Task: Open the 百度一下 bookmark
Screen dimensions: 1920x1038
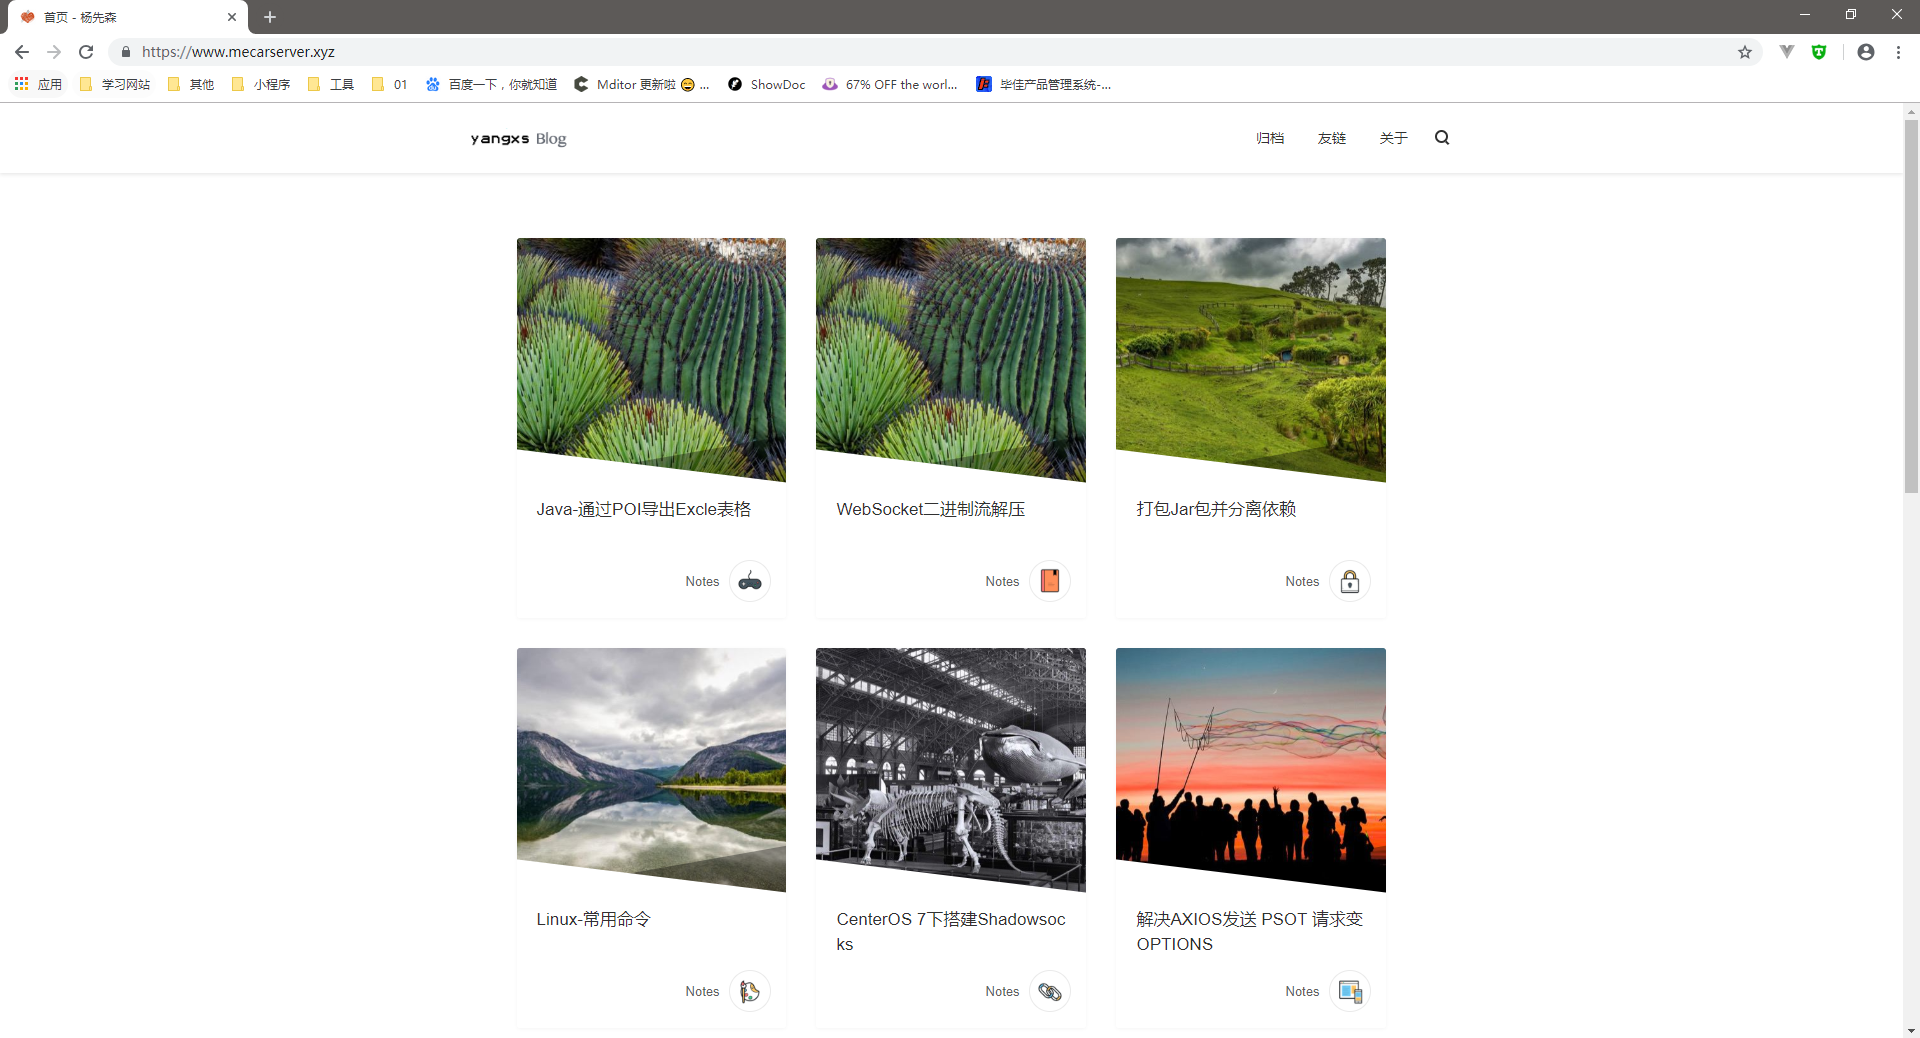Action: click(x=491, y=85)
